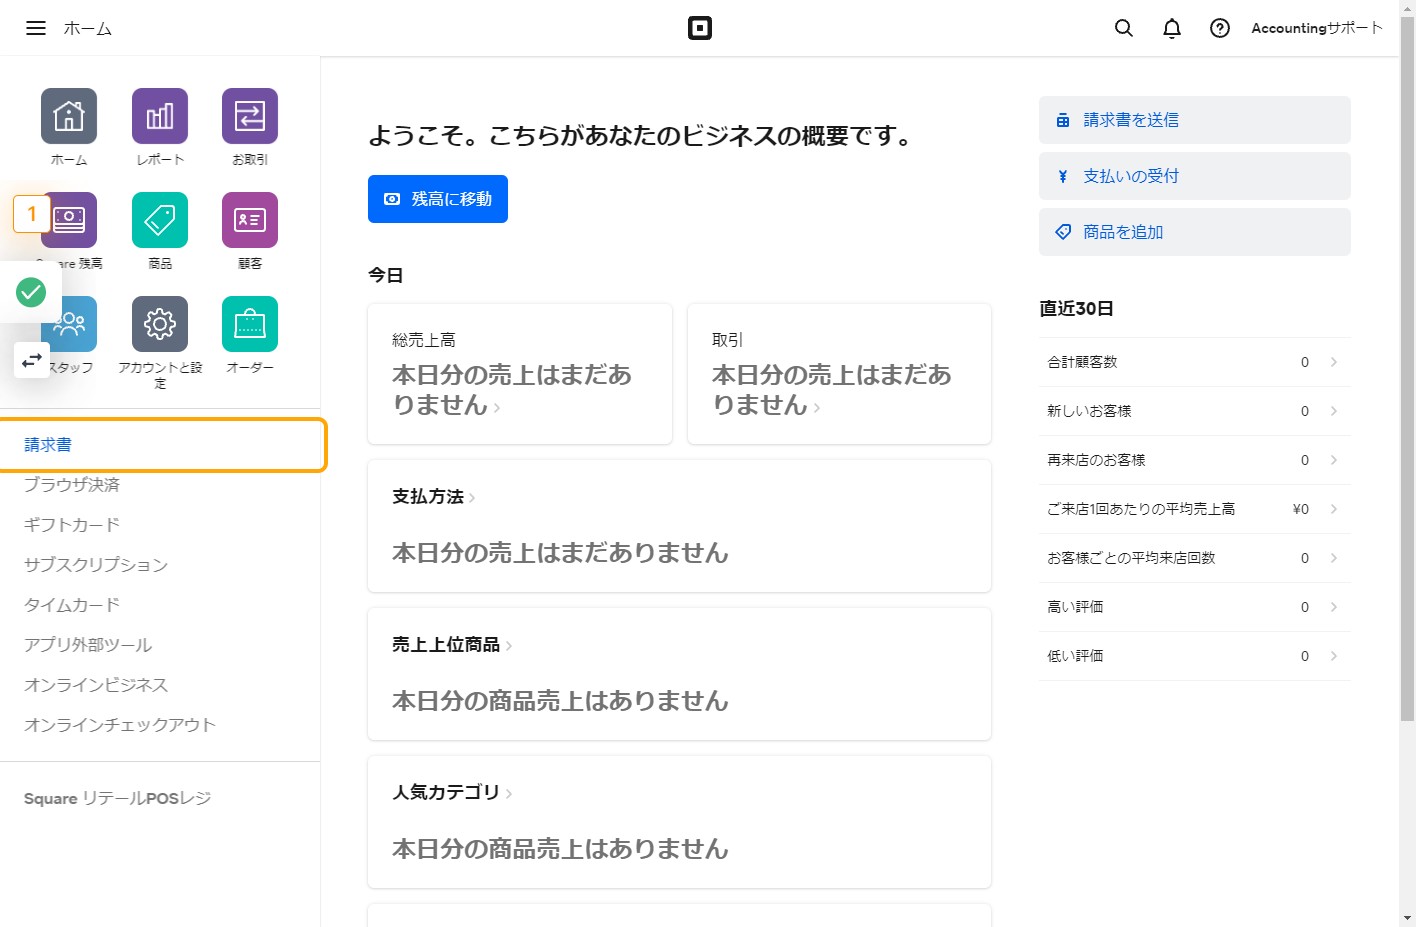Open the Square 残高 balance icon
This screenshot has height=927, width=1416.
[69, 220]
